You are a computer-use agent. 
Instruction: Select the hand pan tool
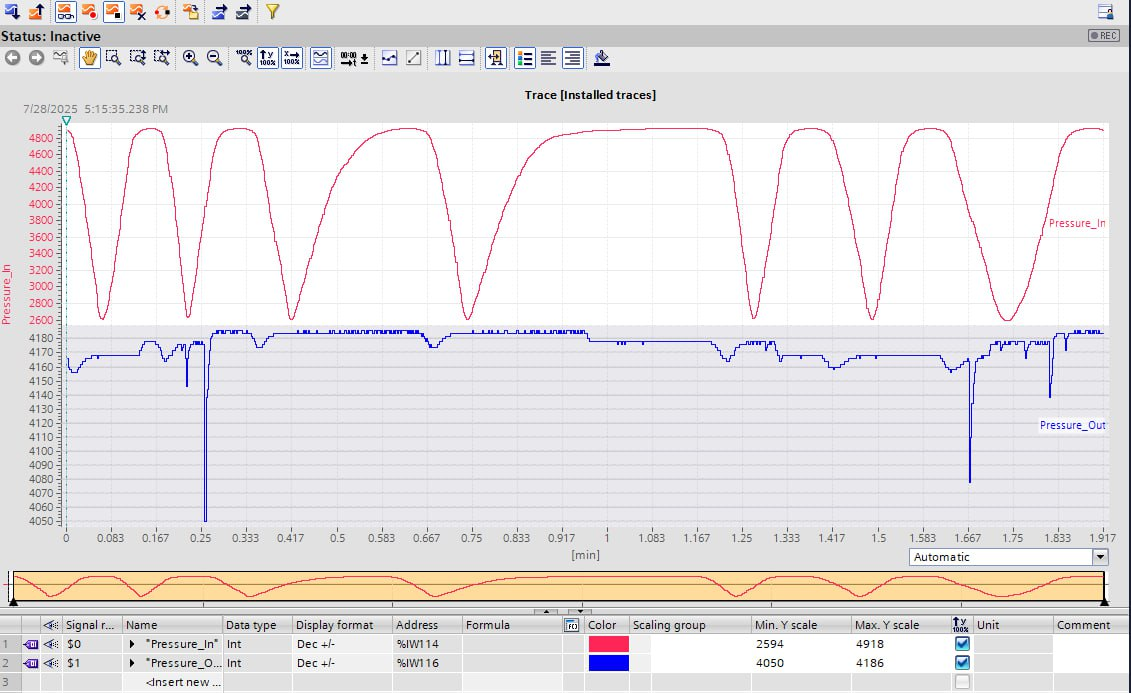pyautogui.click(x=89, y=58)
